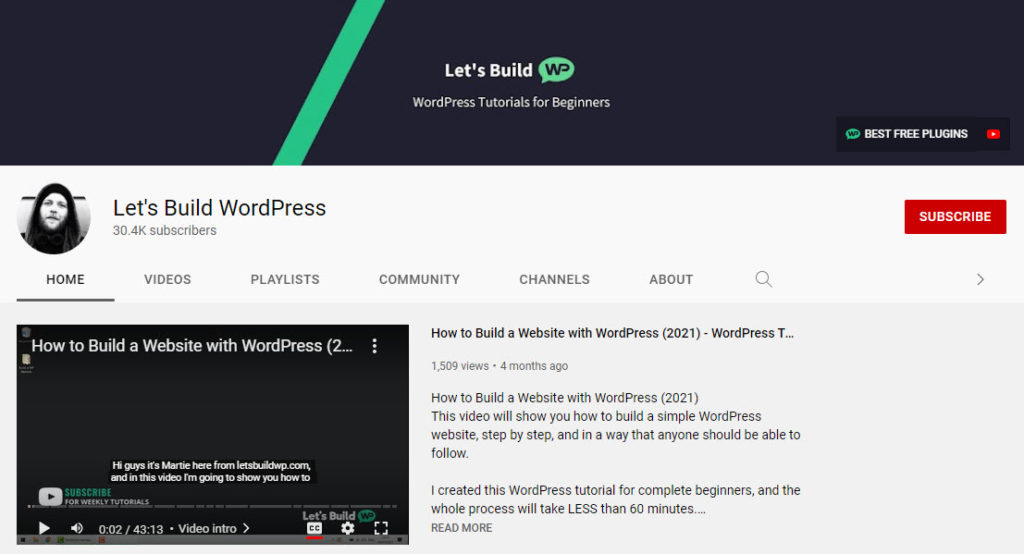1024x554 pixels.
Task: Expand the Video intro chapter chevron
Action: coord(246,528)
